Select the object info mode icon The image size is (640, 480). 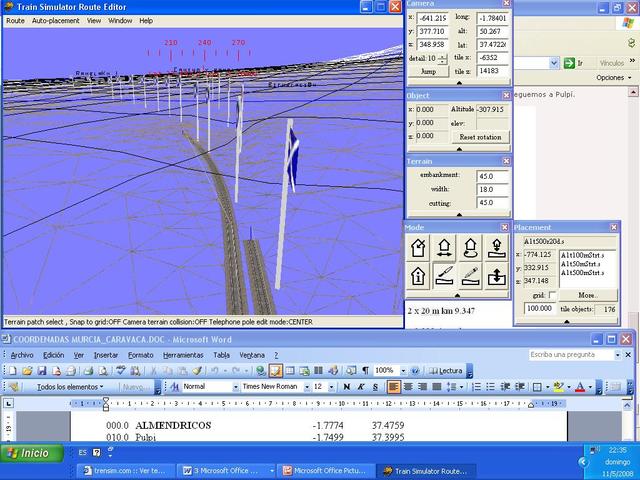pyautogui.click(x=419, y=277)
